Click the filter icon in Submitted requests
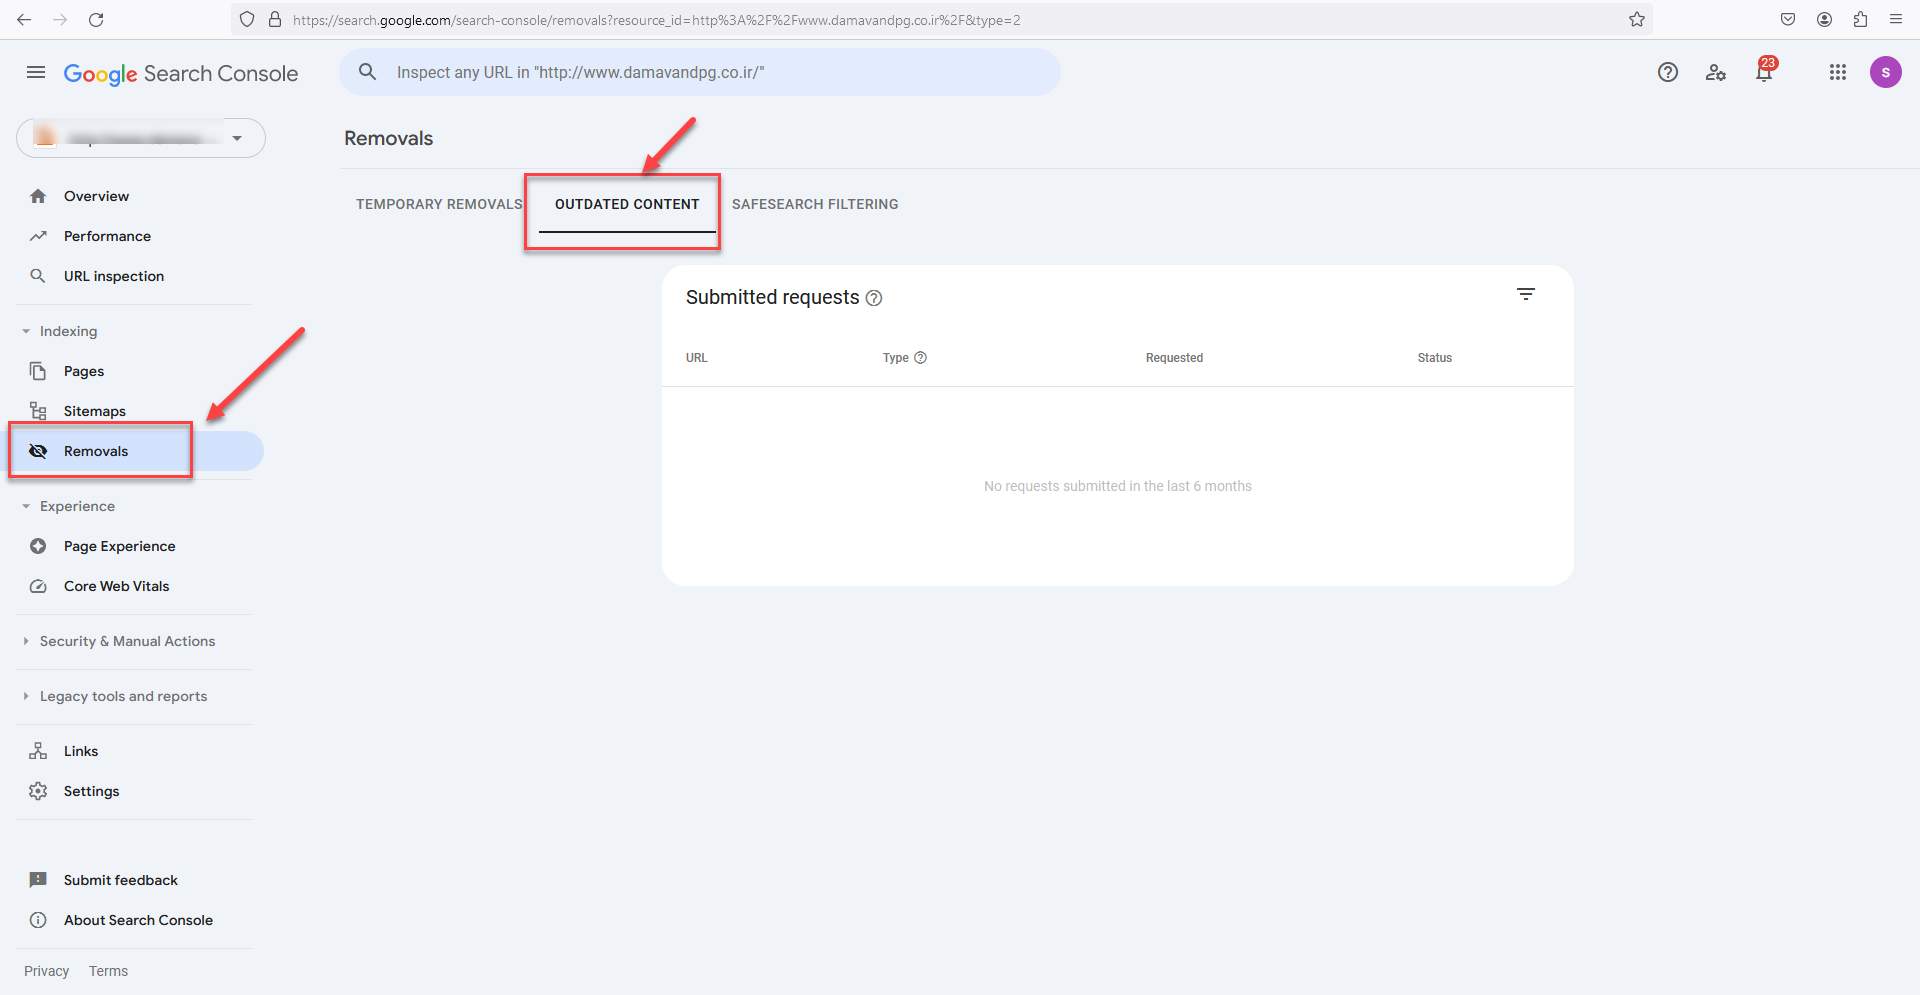Viewport: 1920px width, 995px height. (x=1525, y=294)
